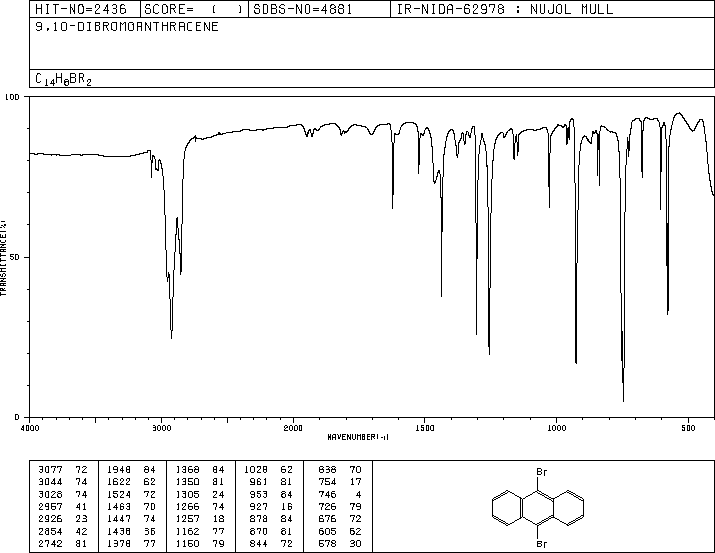Select the 2742 peak entry in the table
The width and height of the screenshot is (715, 553).
tap(62, 543)
